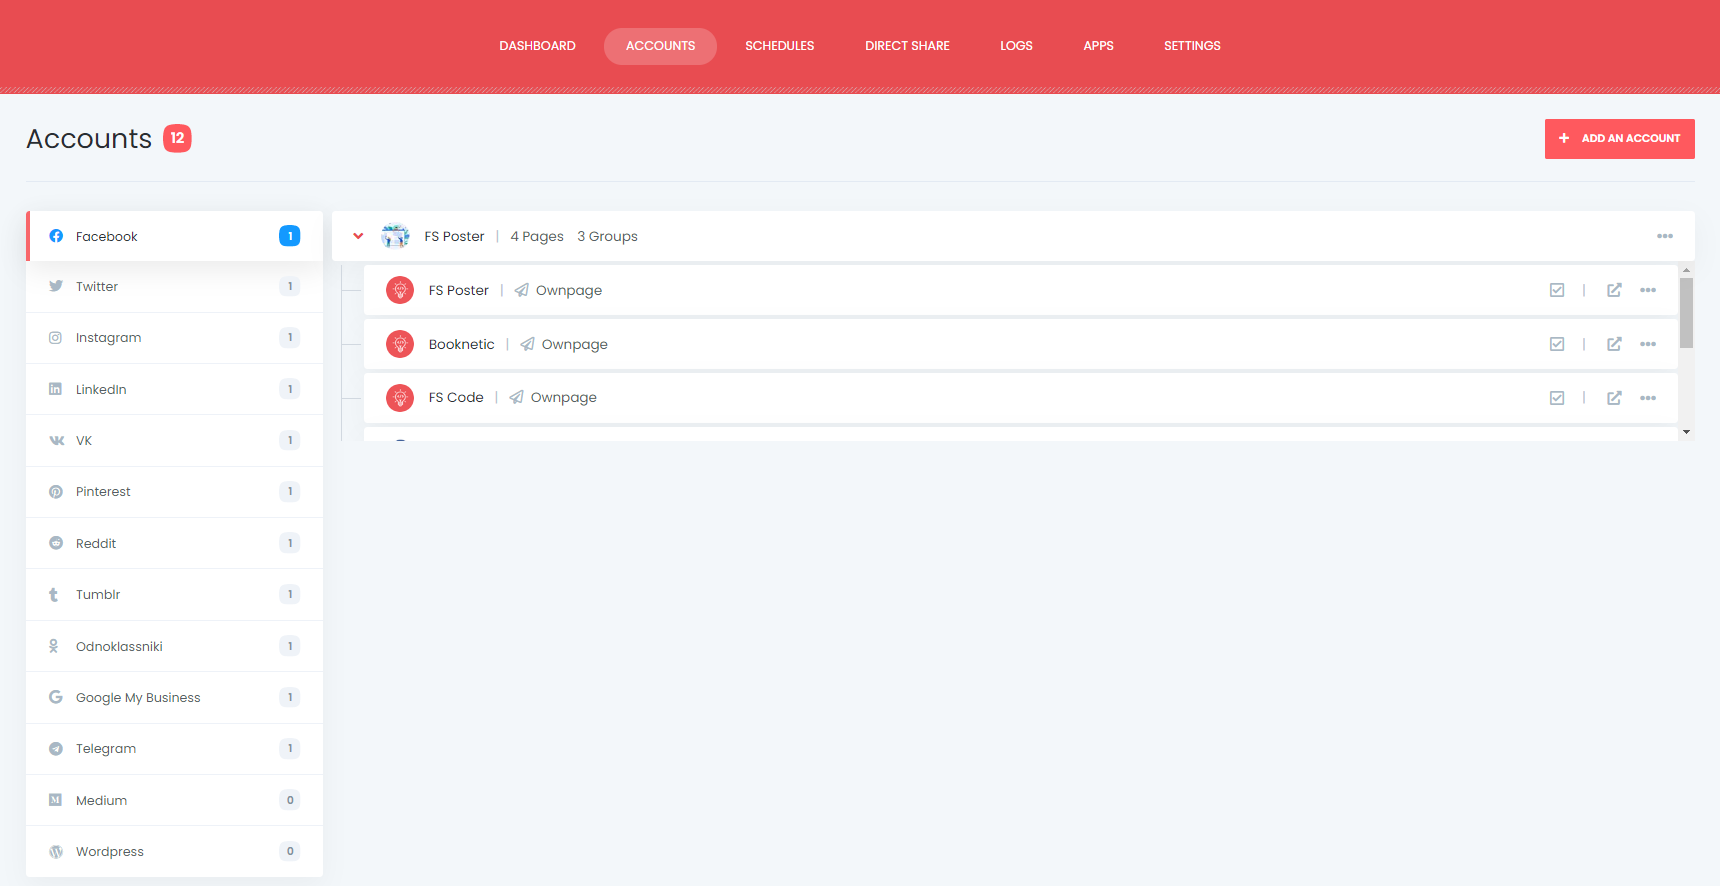This screenshot has height=886, width=1720.
Task: Open external link for Booknetic ownpage
Action: click(1614, 344)
